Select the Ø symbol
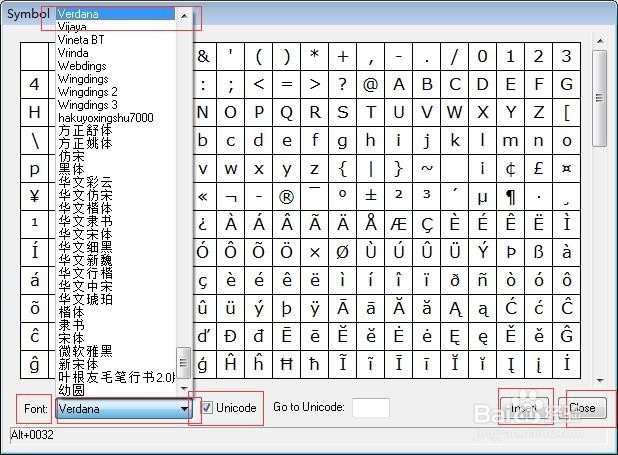 click(x=343, y=252)
